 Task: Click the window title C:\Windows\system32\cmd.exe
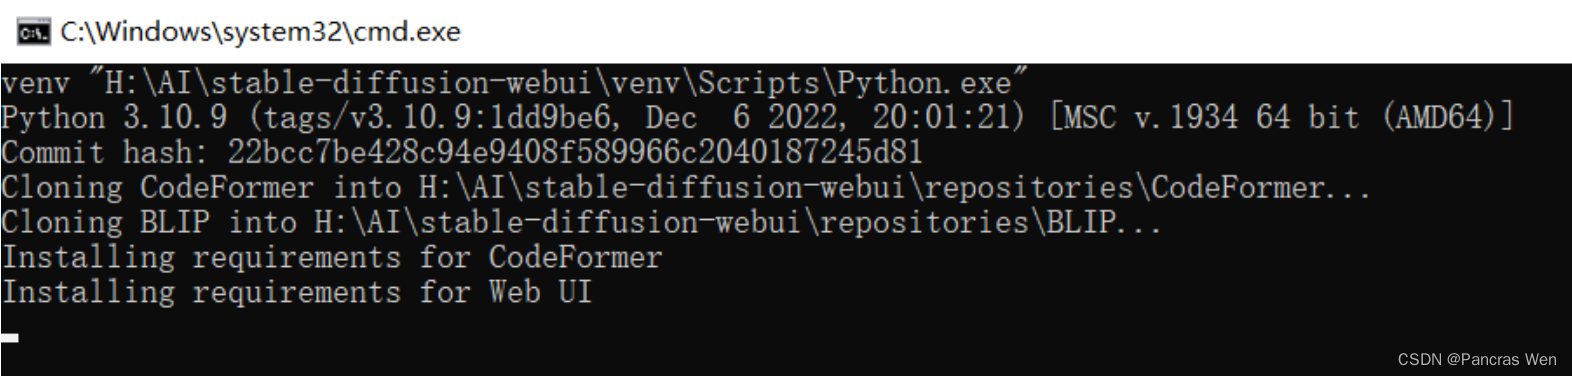[x=260, y=32]
